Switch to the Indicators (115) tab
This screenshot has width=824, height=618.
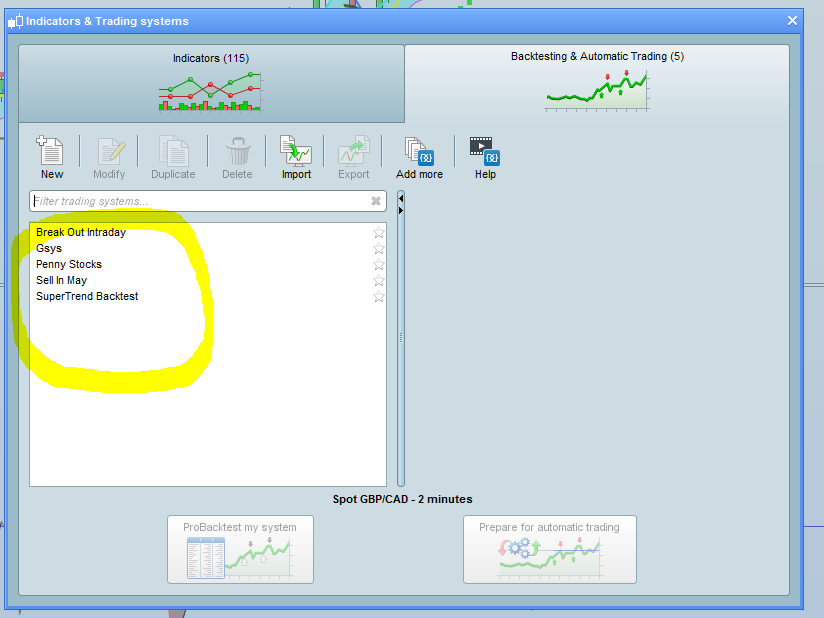211,83
